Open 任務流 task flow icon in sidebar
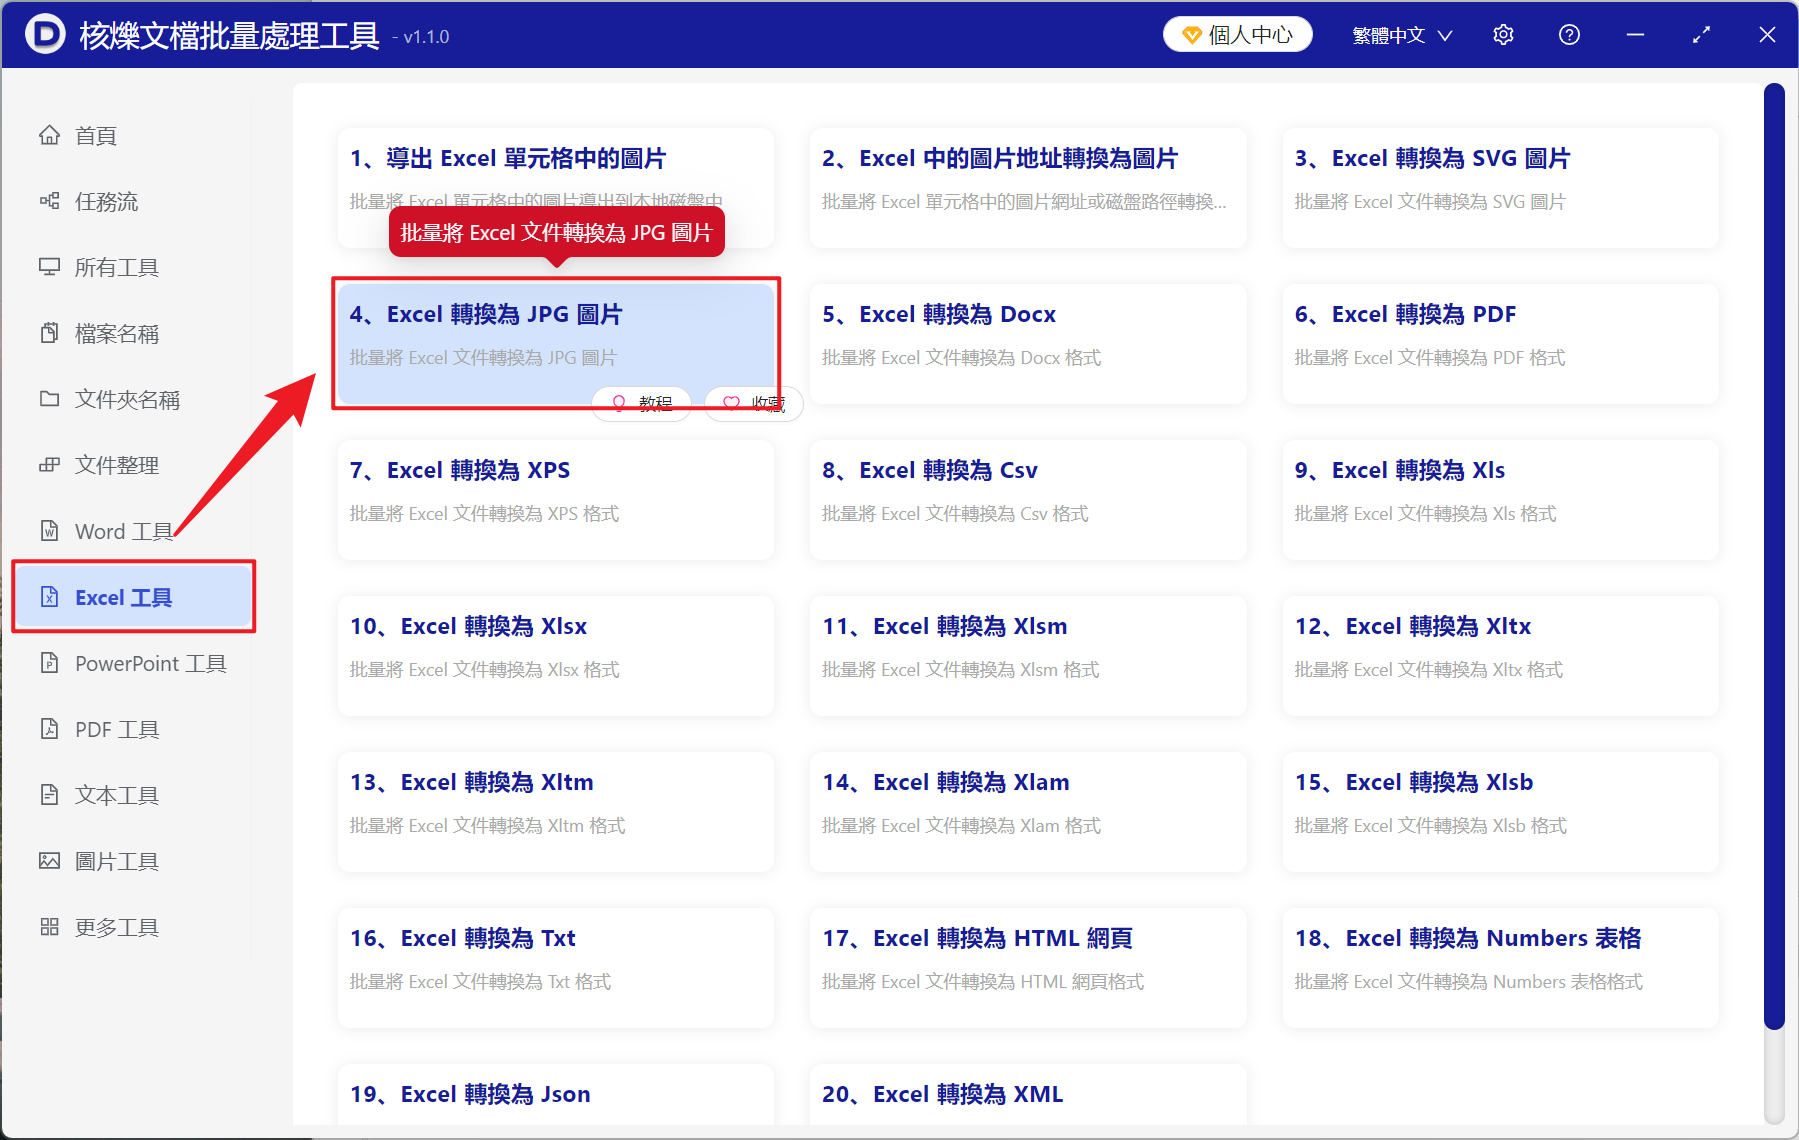The height and width of the screenshot is (1140, 1799). pyautogui.click(x=49, y=201)
